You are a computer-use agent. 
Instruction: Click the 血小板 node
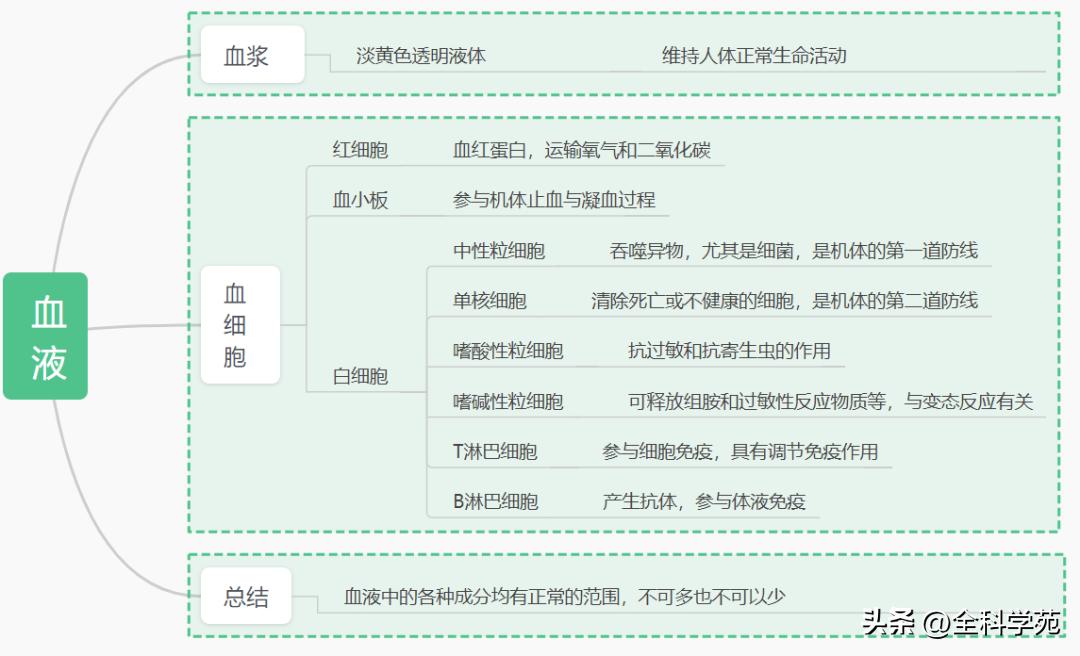(358, 199)
